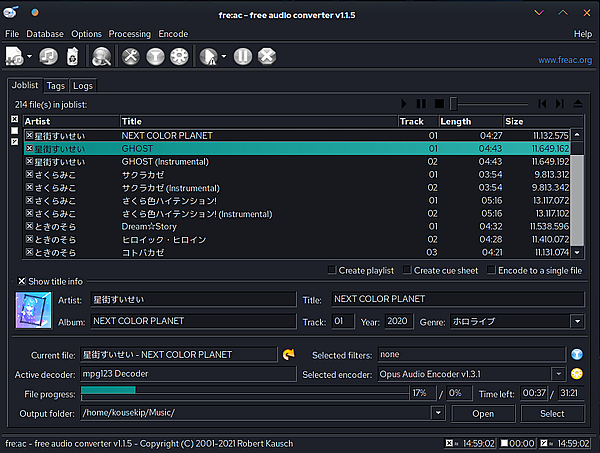The height and width of the screenshot is (453, 600).
Task: Configure signal processing filter toolbar icon
Action: (x=155, y=56)
